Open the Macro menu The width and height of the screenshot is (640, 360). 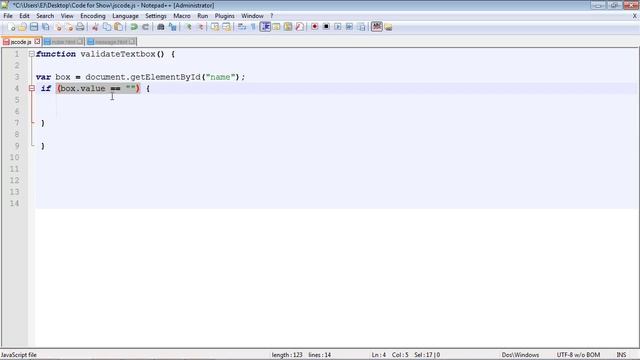pos(182,16)
